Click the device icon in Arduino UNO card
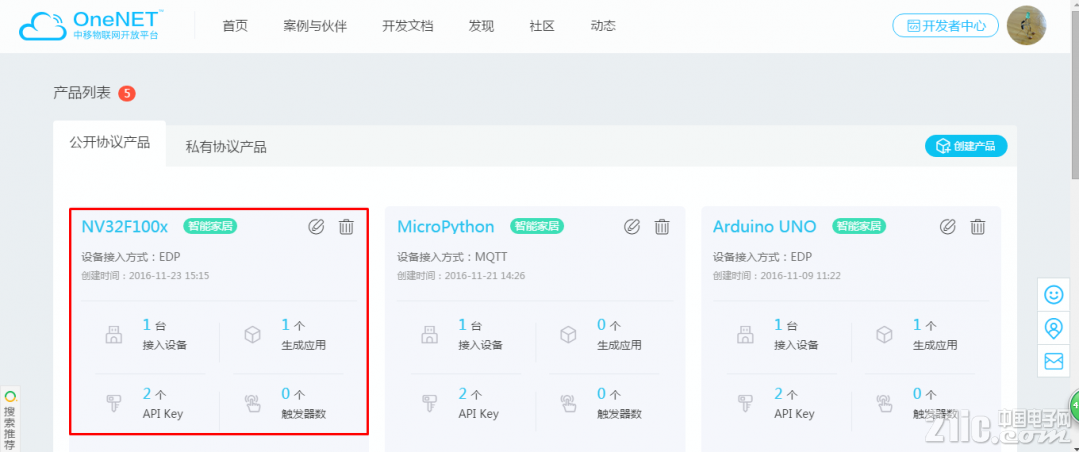 tap(745, 335)
